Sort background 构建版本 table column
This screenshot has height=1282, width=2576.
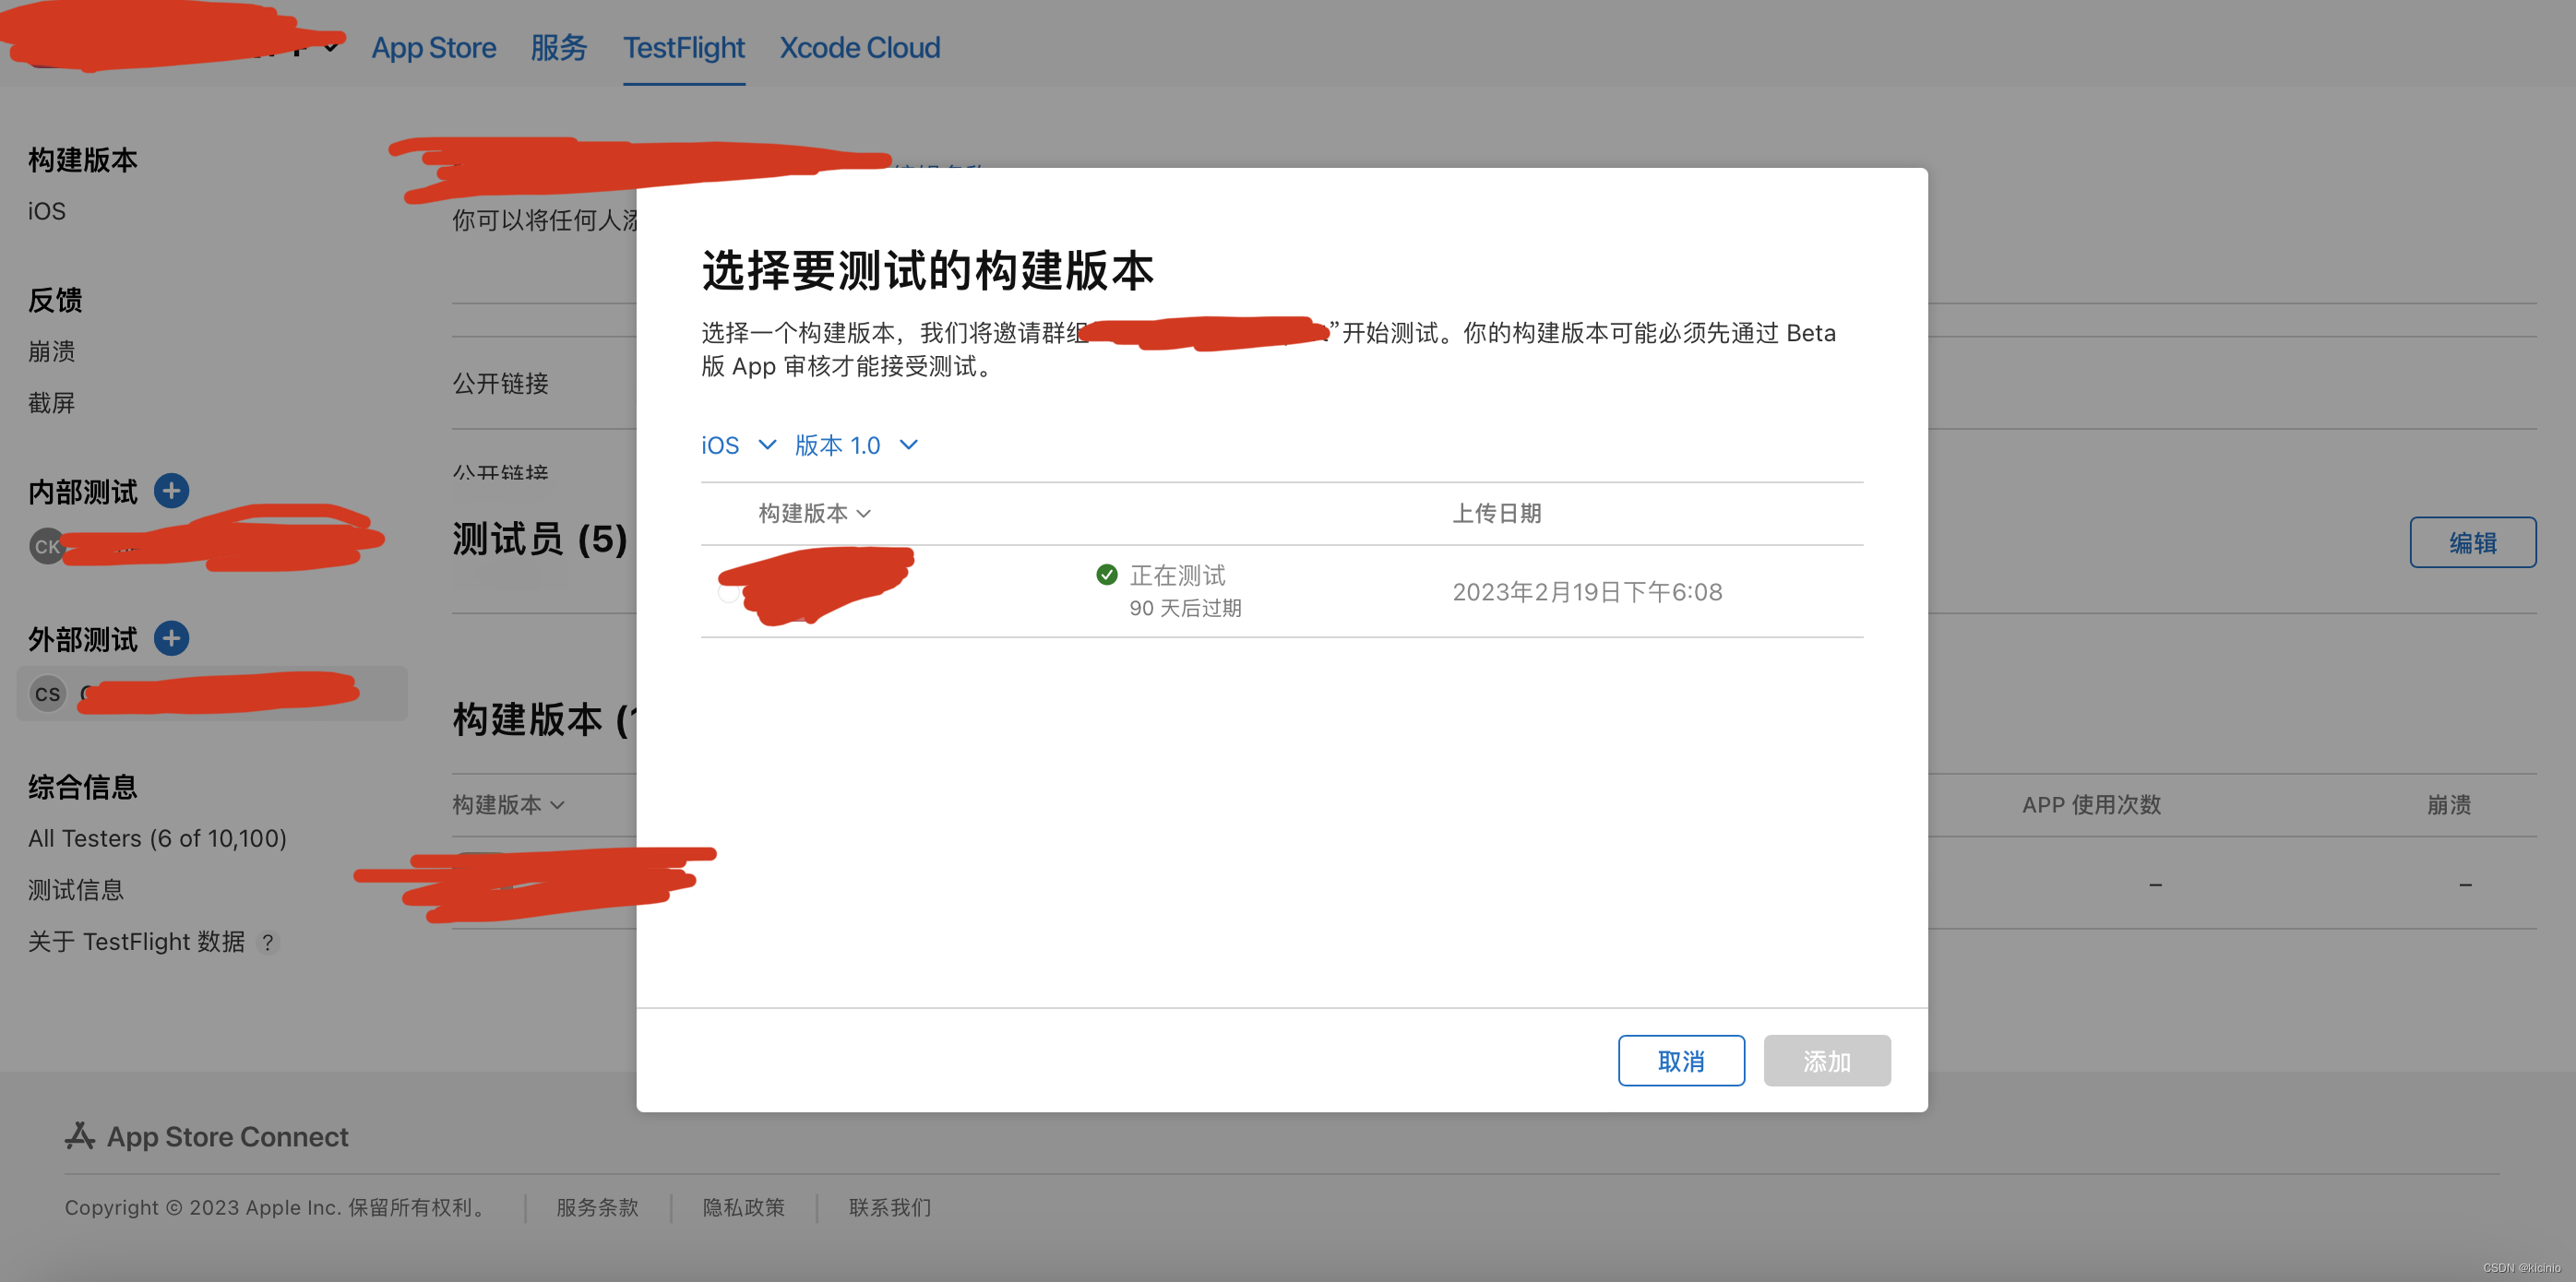click(508, 804)
